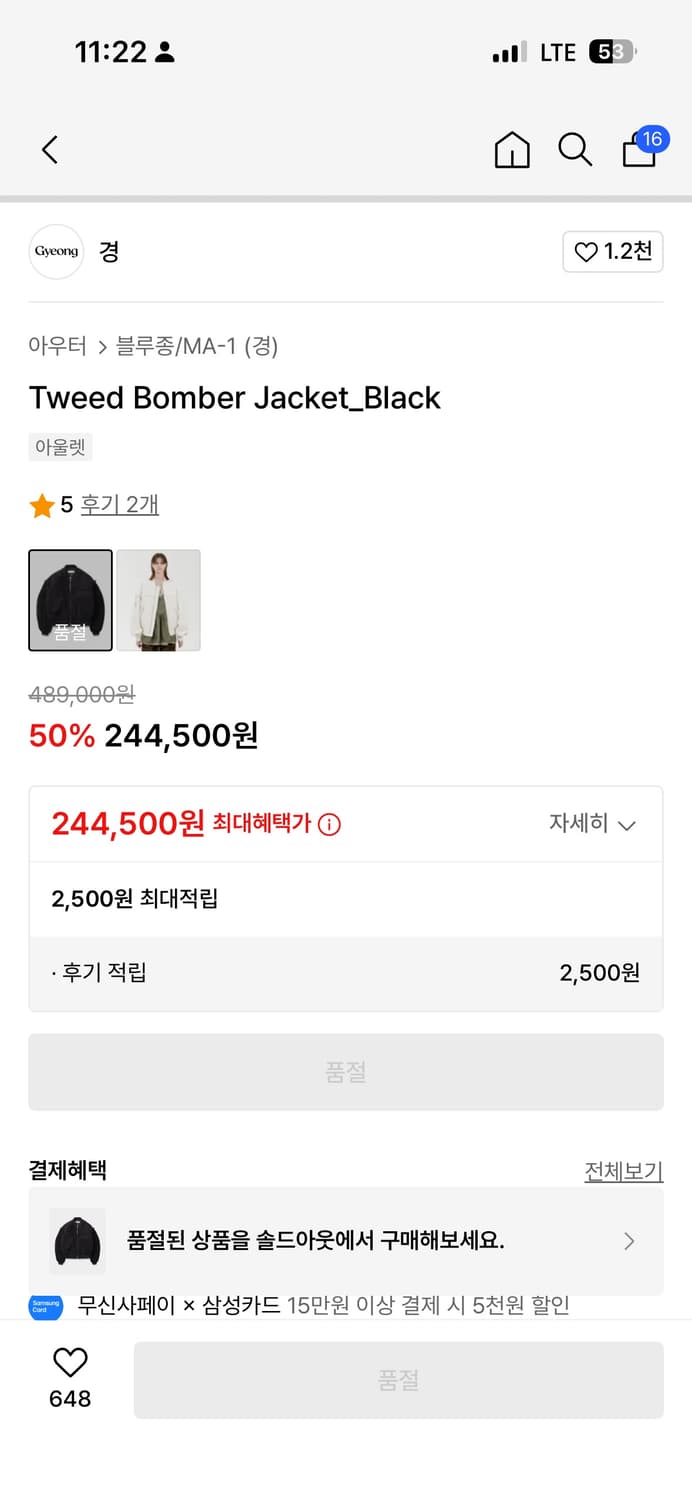Image resolution: width=692 pixels, height=1500 pixels.
Task: Select the black jacket color thumbnail
Action: point(70,600)
